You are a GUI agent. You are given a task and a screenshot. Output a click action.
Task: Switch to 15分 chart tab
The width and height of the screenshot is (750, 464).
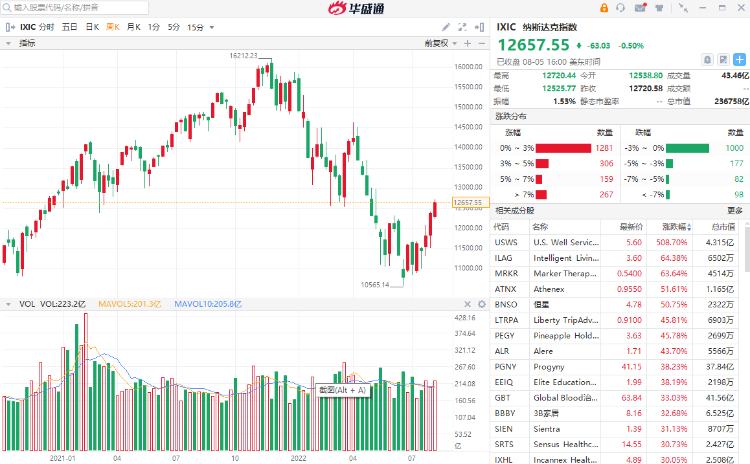pyautogui.click(x=195, y=27)
